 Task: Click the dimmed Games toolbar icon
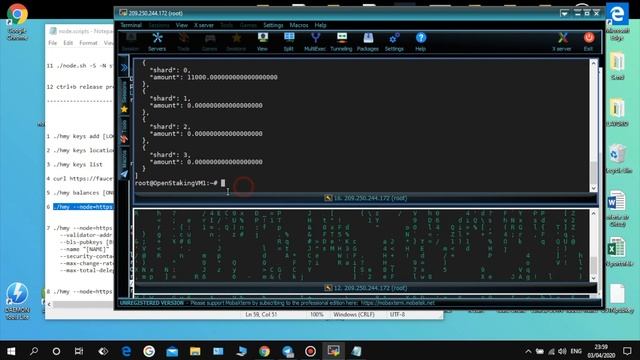pos(210,42)
